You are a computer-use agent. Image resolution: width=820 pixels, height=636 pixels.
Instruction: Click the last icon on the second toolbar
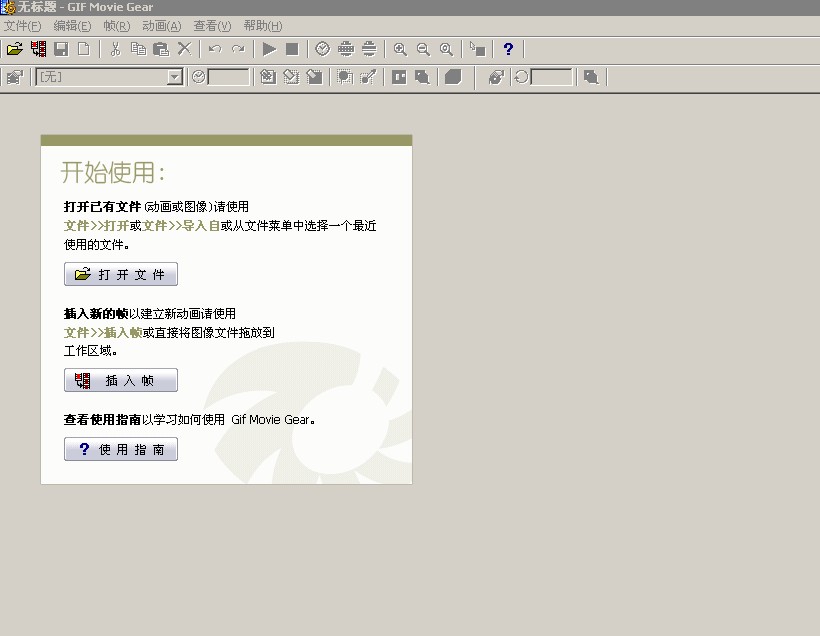pyautogui.click(x=590, y=77)
